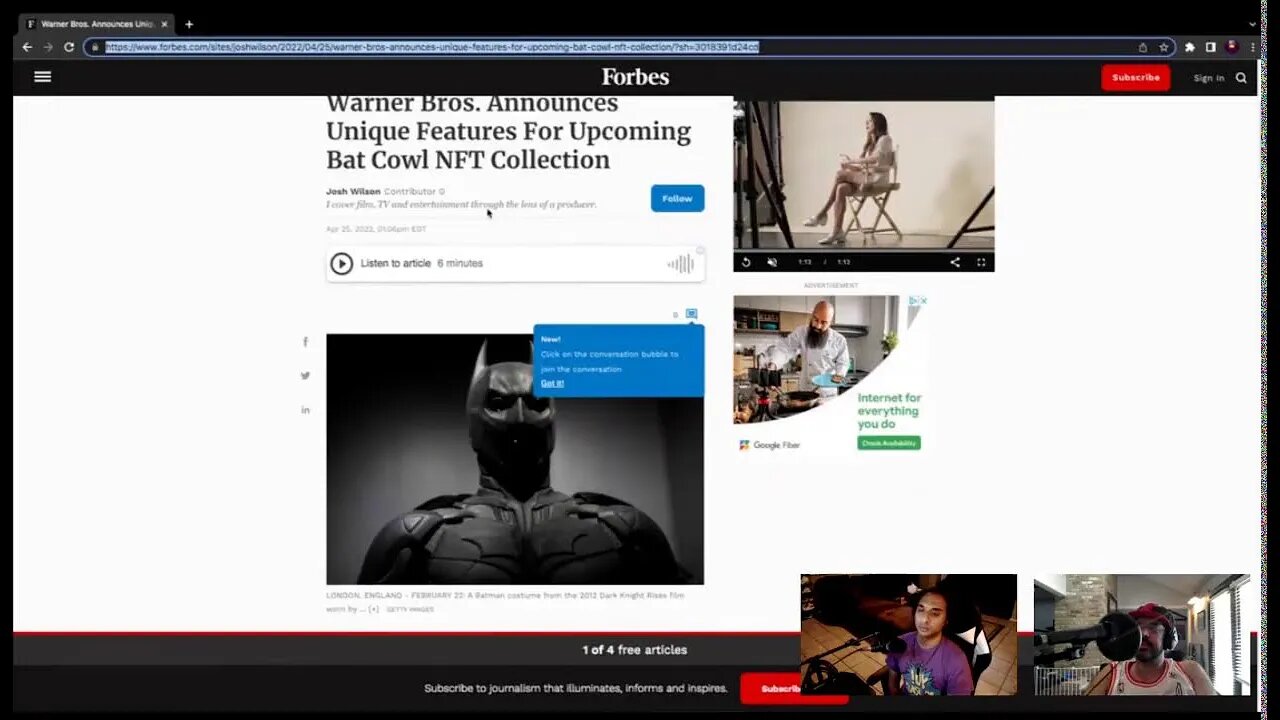1280x720 pixels.
Task: Click the browser forward arrow
Action: (x=48, y=47)
